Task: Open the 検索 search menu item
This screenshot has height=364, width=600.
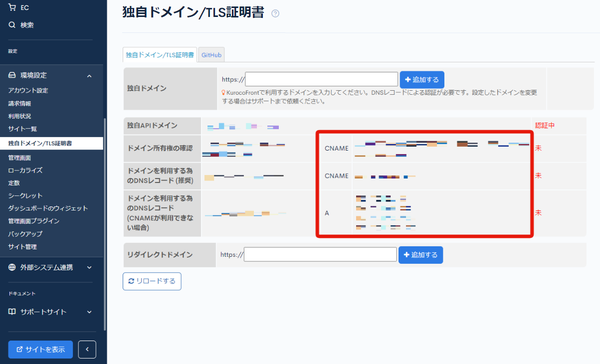Action: pyautogui.click(x=21, y=25)
